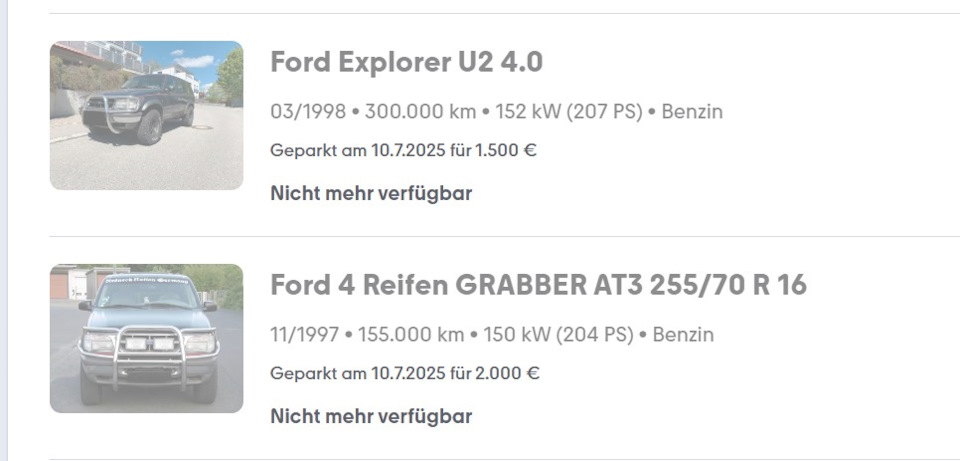Screen dimensions: 960x461
Task: Click the 'Geparkt am' text of the Explorer listing
Action: pyautogui.click(x=318, y=151)
